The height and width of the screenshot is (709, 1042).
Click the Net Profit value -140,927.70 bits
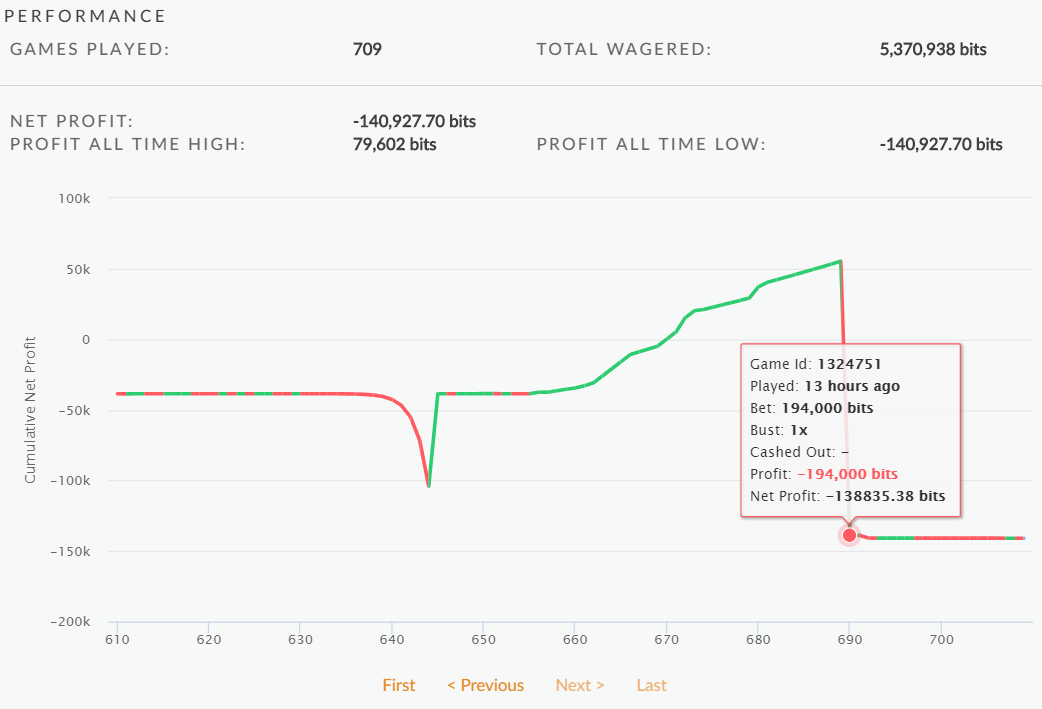pos(414,122)
